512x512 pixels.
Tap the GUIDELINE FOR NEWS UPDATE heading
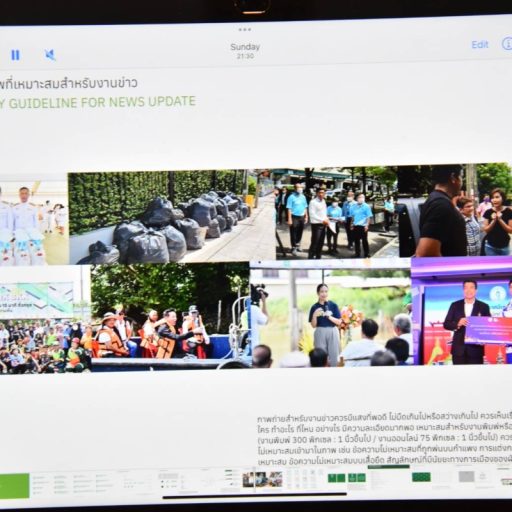[102, 102]
